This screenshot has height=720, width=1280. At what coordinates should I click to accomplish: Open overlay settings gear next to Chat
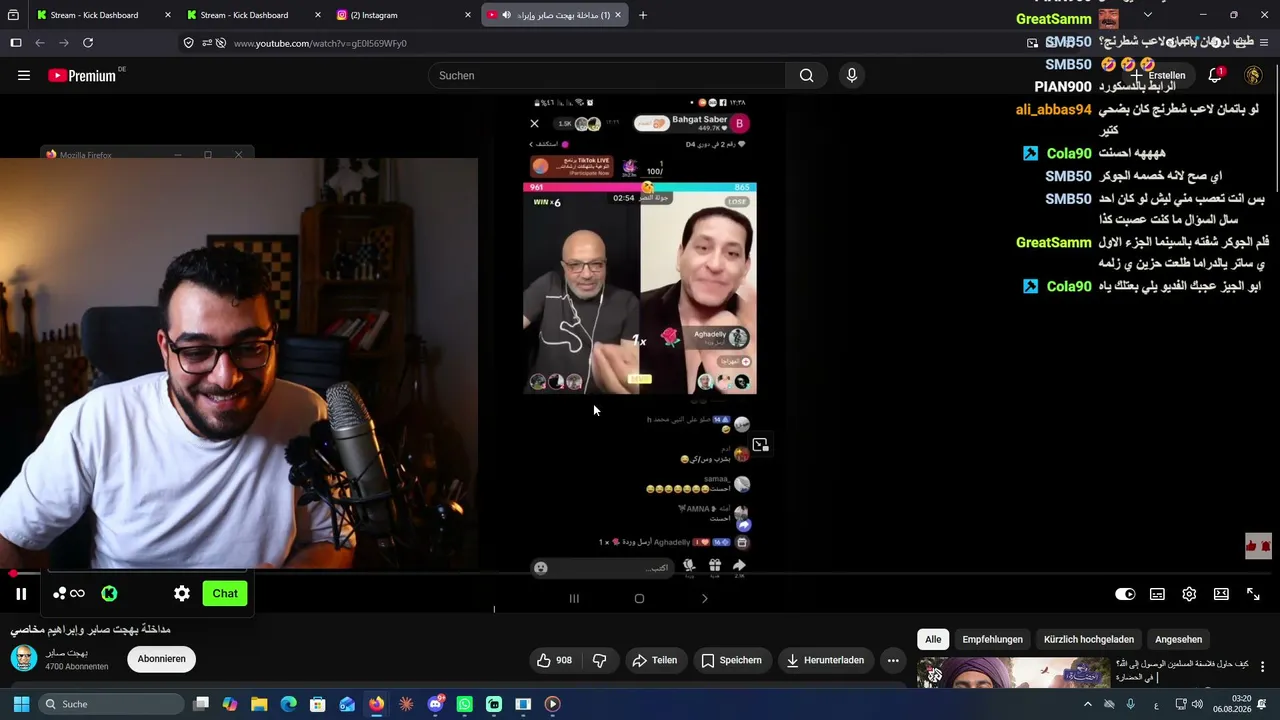coord(181,593)
